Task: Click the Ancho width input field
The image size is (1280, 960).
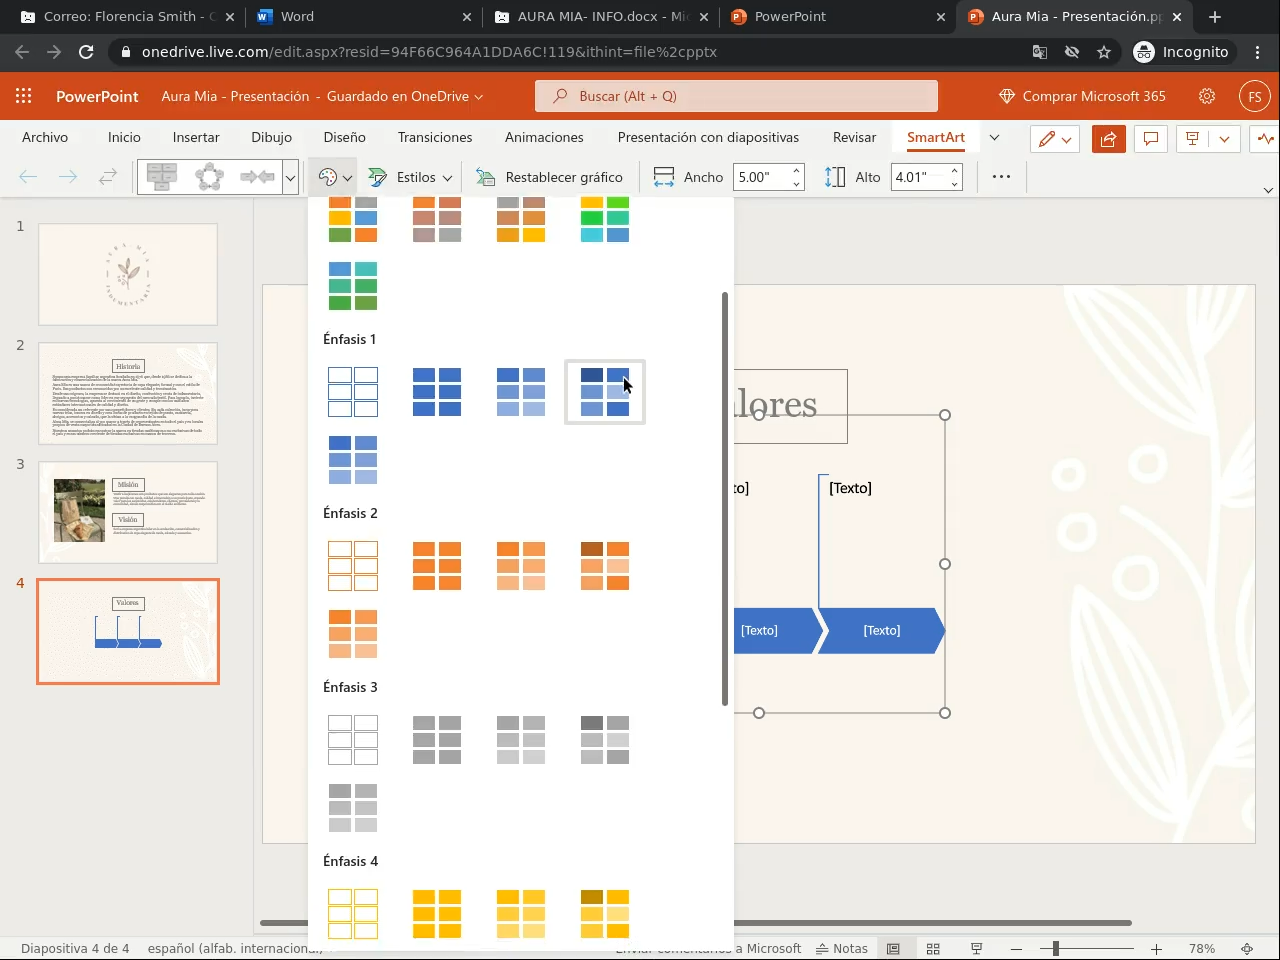Action: coord(761,177)
